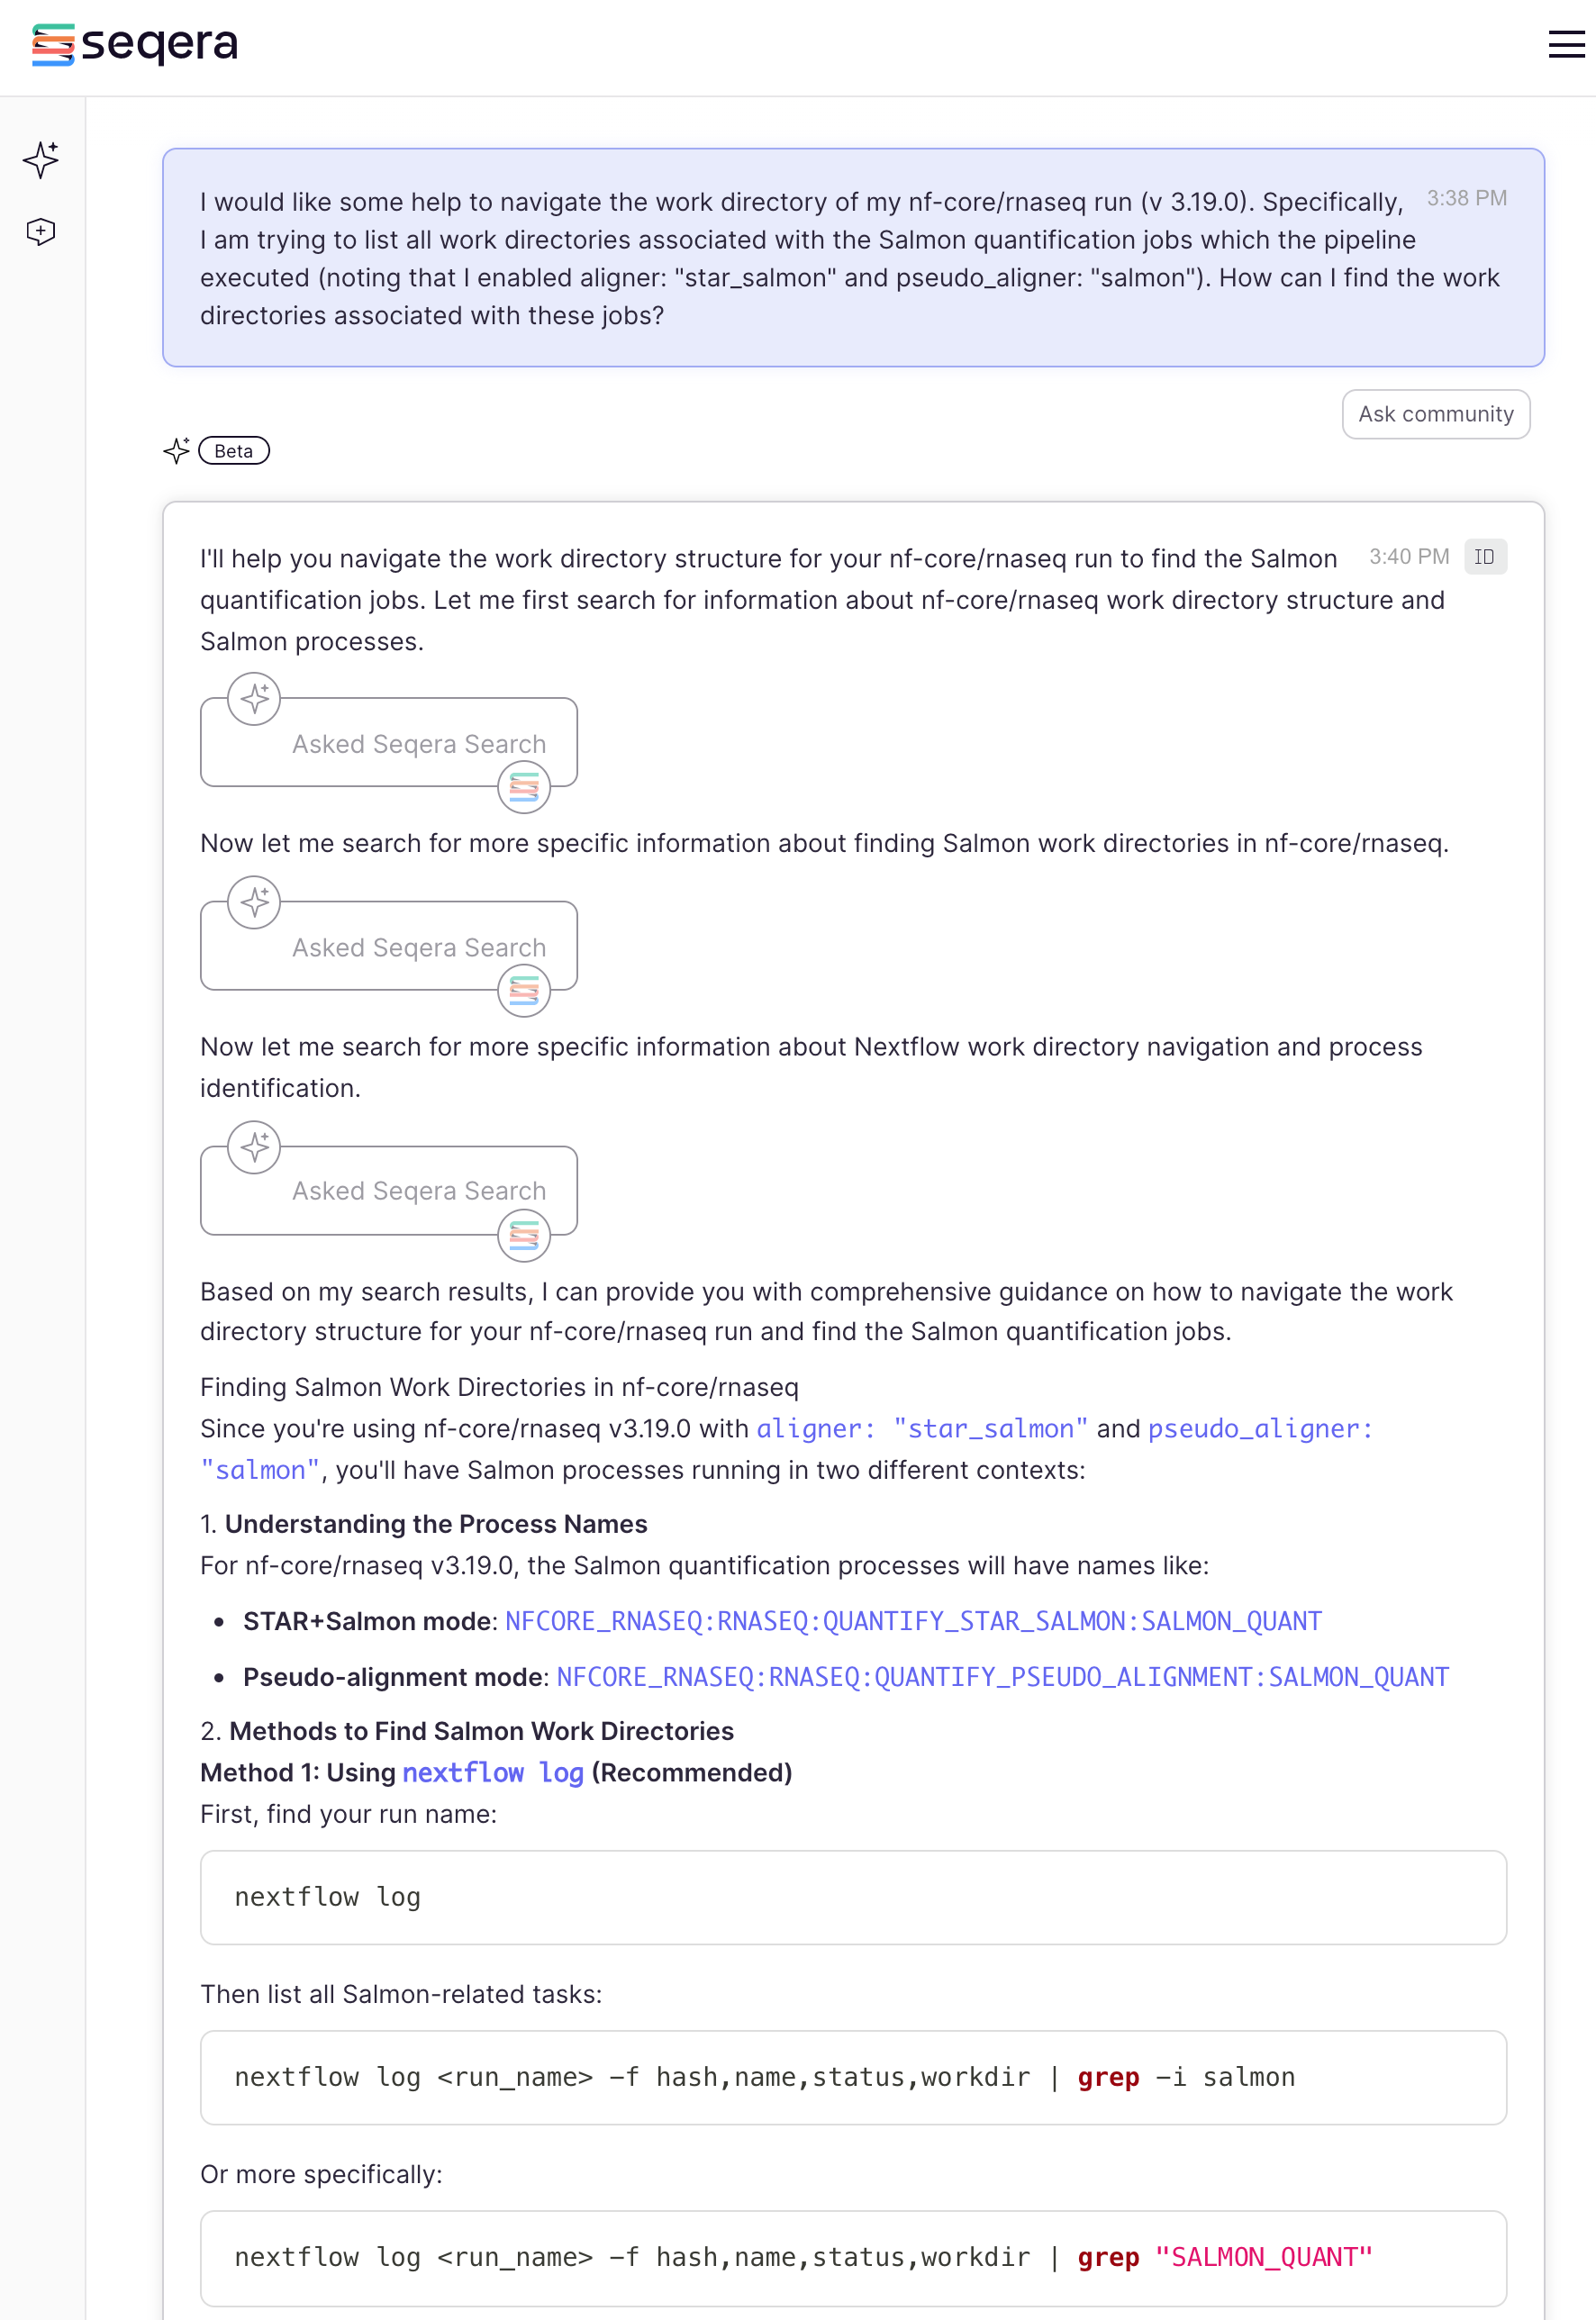
Task: Open the hamburger menu in the header
Action: tap(1565, 44)
